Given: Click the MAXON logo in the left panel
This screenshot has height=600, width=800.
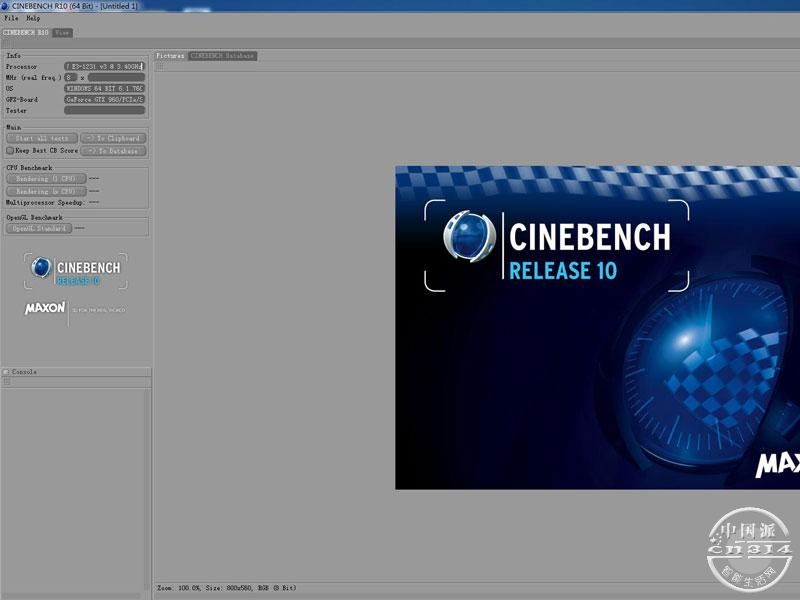Looking at the screenshot, I should [45, 309].
